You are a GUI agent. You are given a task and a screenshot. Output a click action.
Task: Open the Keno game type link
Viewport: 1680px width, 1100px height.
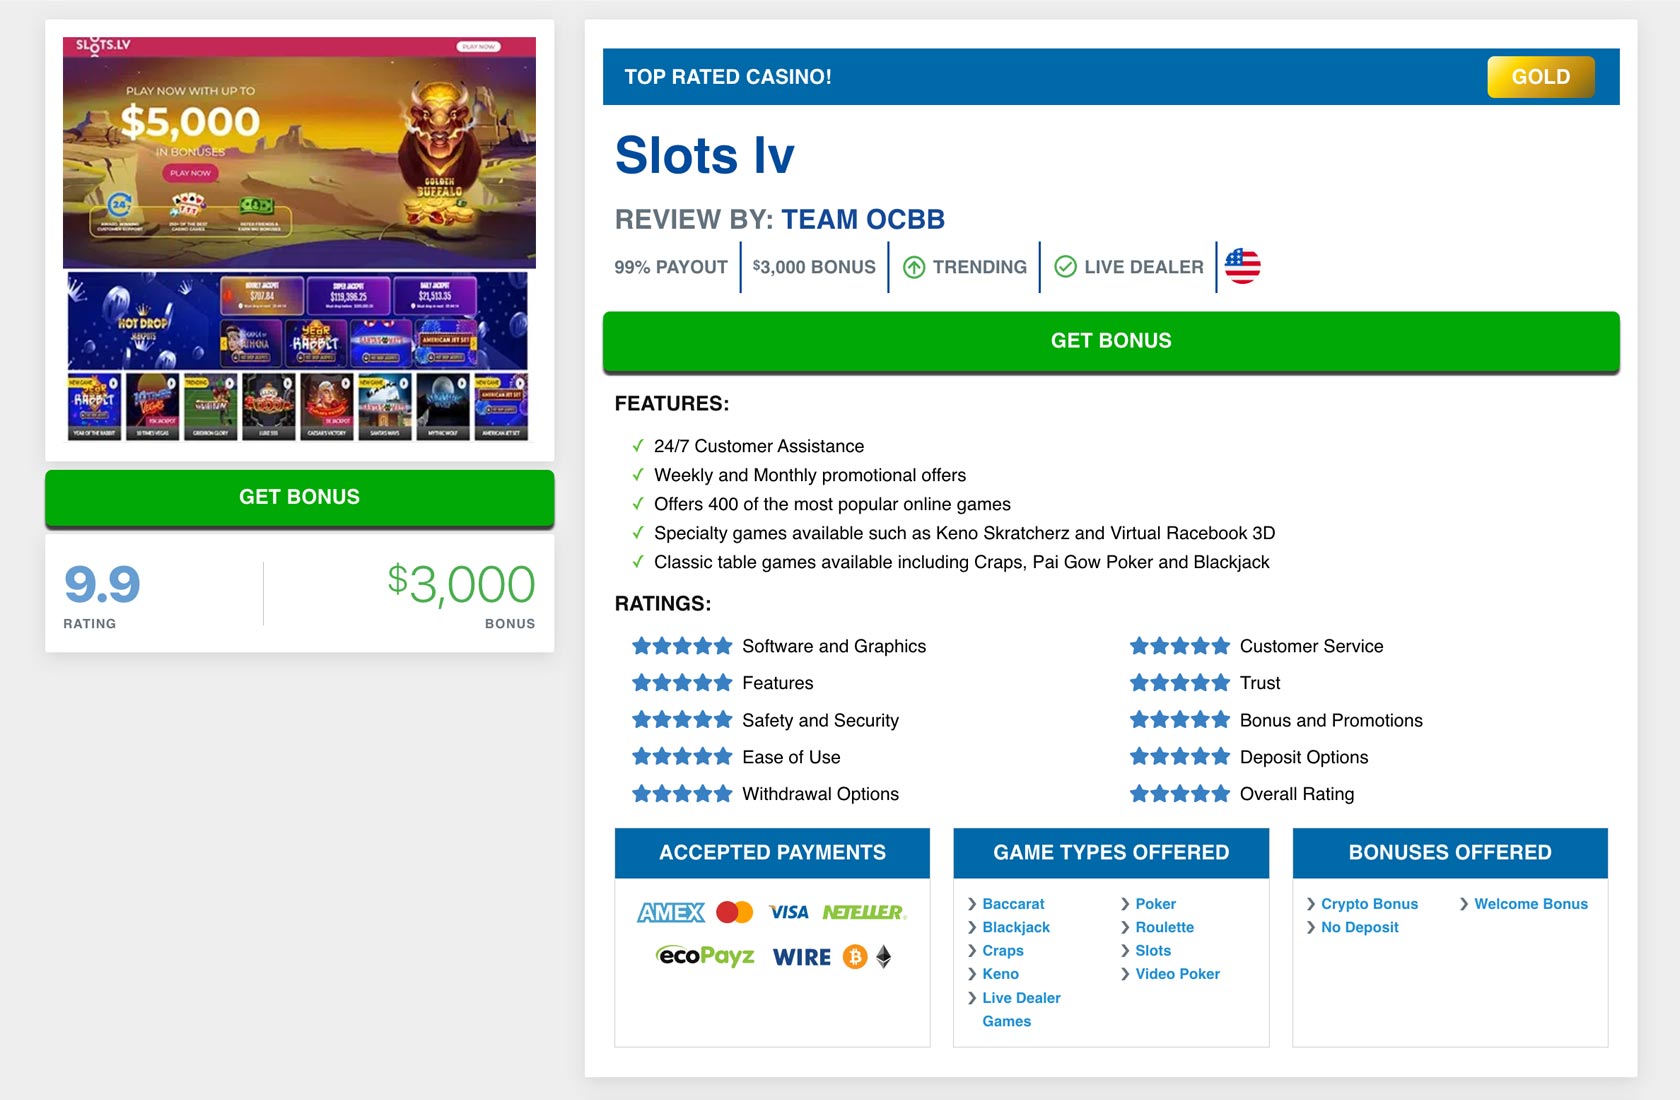click(1000, 974)
